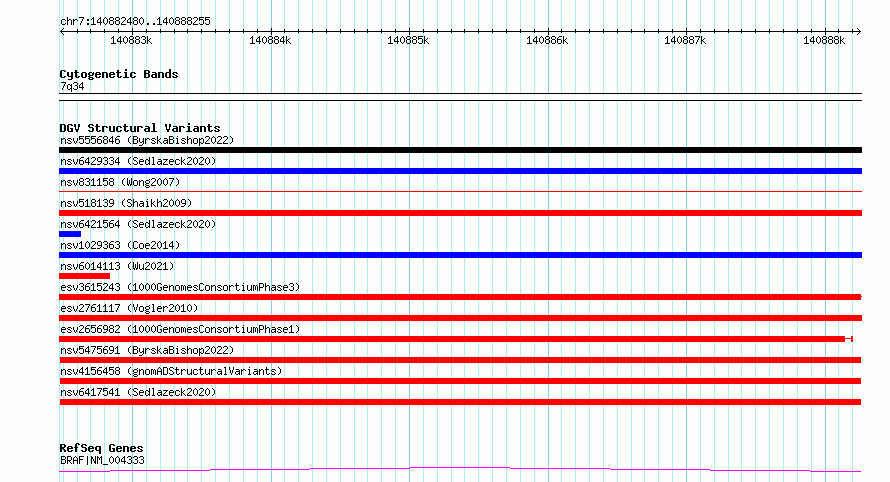The width and height of the screenshot is (890, 482).
Task: Click the 140885k ruler tick label
Action: tap(408, 40)
